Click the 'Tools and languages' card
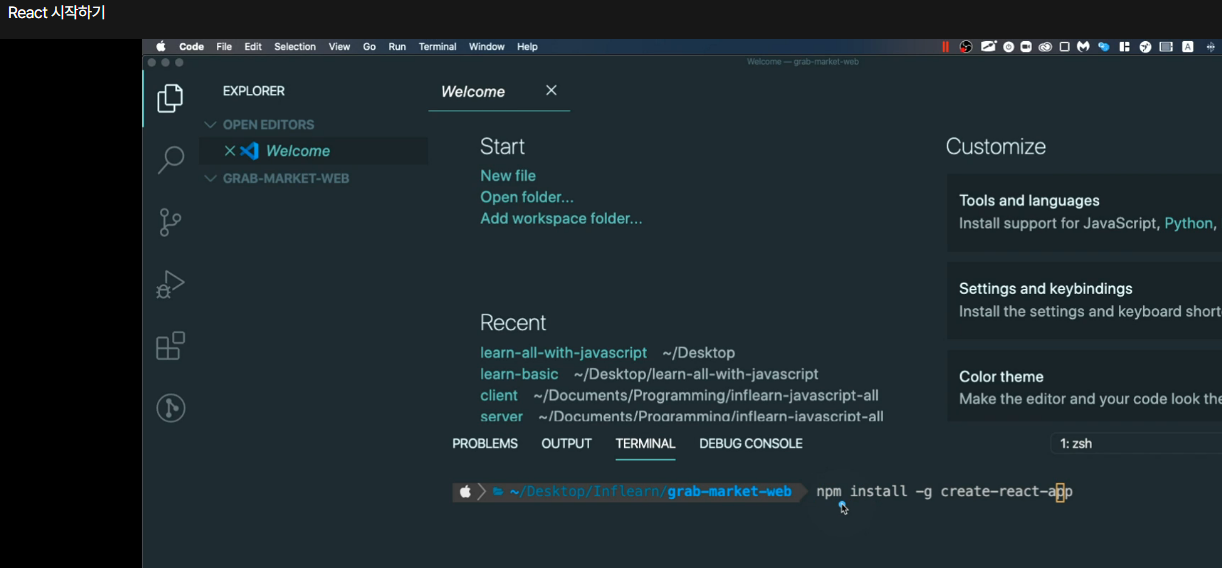1222x568 pixels. point(1084,212)
